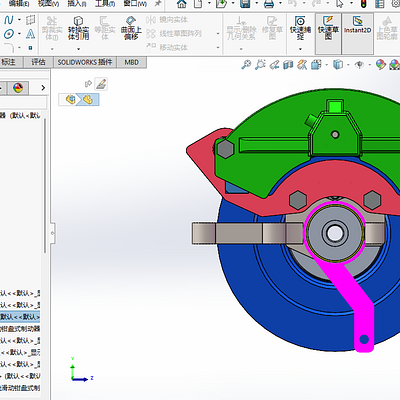Click Previous View icon
The image size is (400, 400).
point(274,64)
